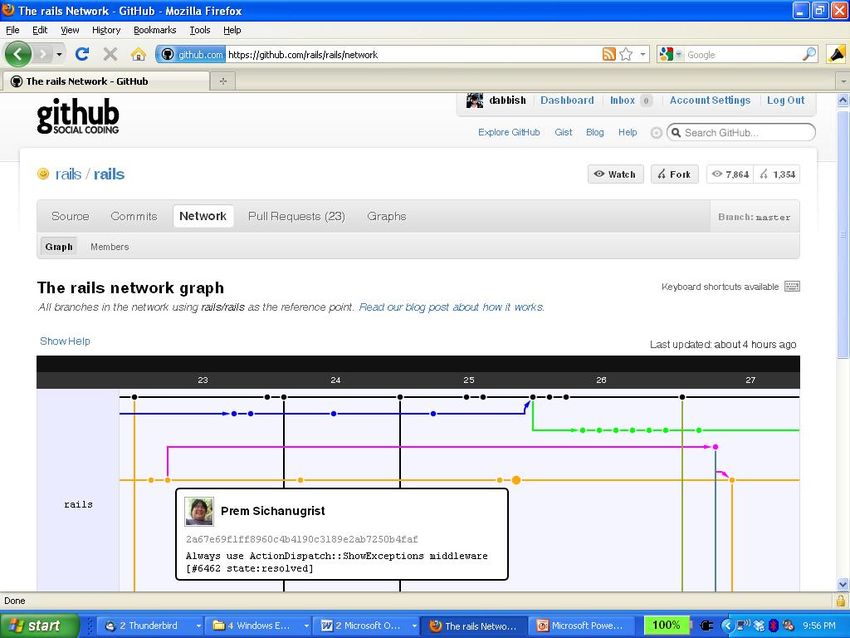Viewport: 850px width, 638px height.
Task: Open the File menu
Action: 12,30
